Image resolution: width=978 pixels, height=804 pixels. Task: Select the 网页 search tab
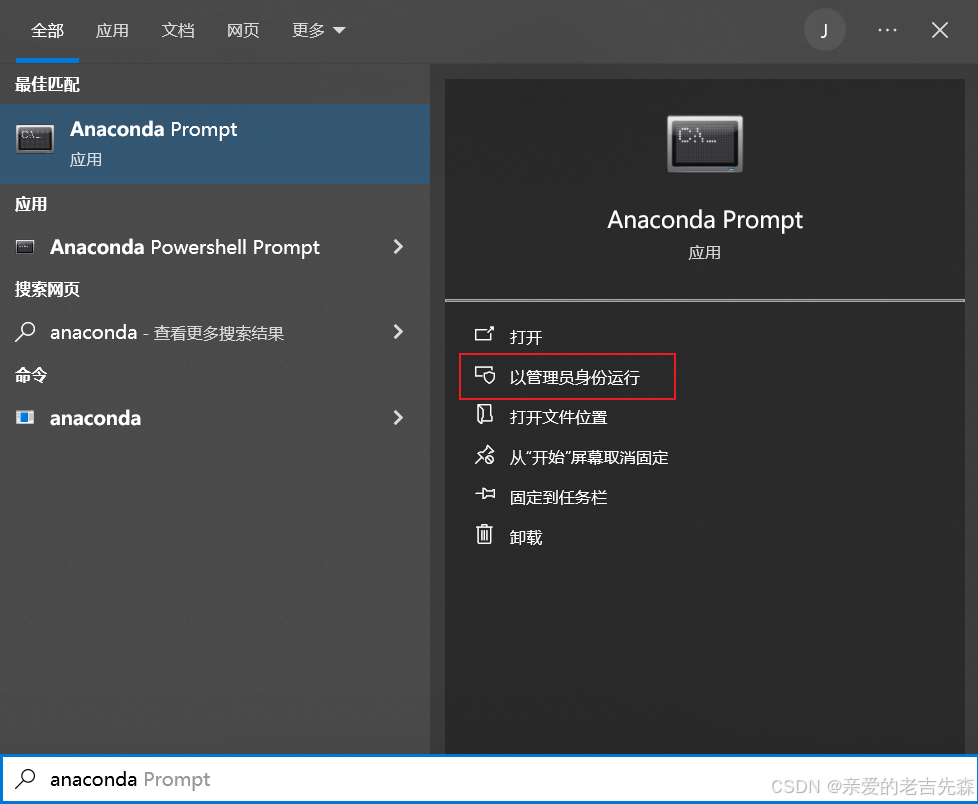point(243,30)
